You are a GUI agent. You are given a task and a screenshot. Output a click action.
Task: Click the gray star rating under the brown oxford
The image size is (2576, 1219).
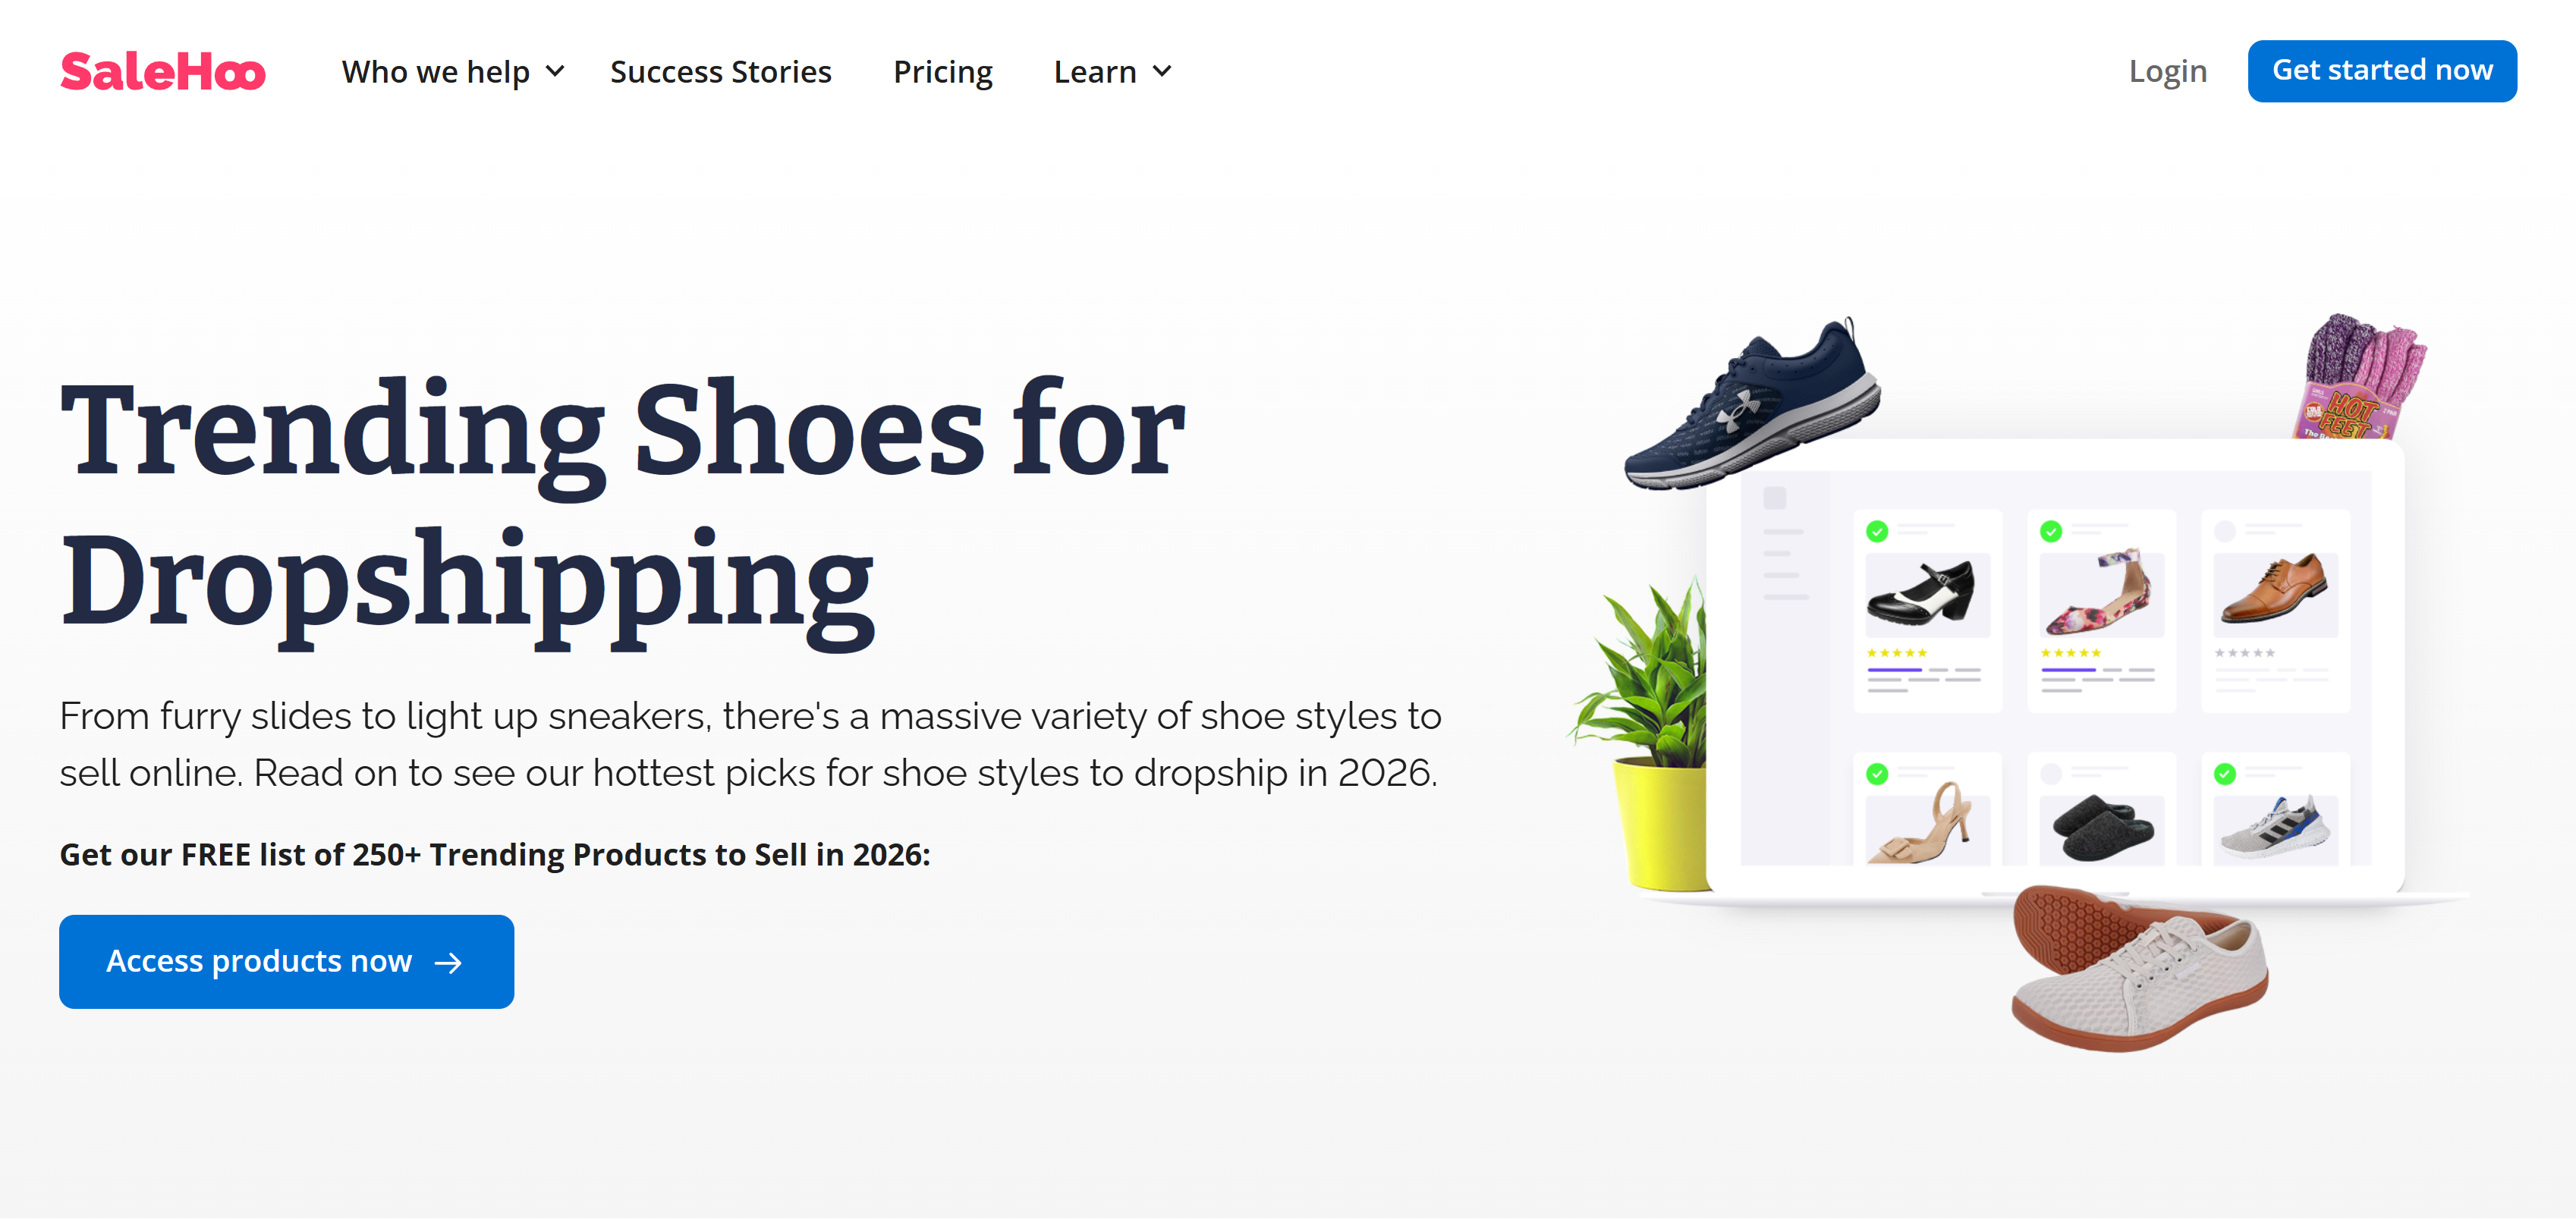[x=2245, y=653]
